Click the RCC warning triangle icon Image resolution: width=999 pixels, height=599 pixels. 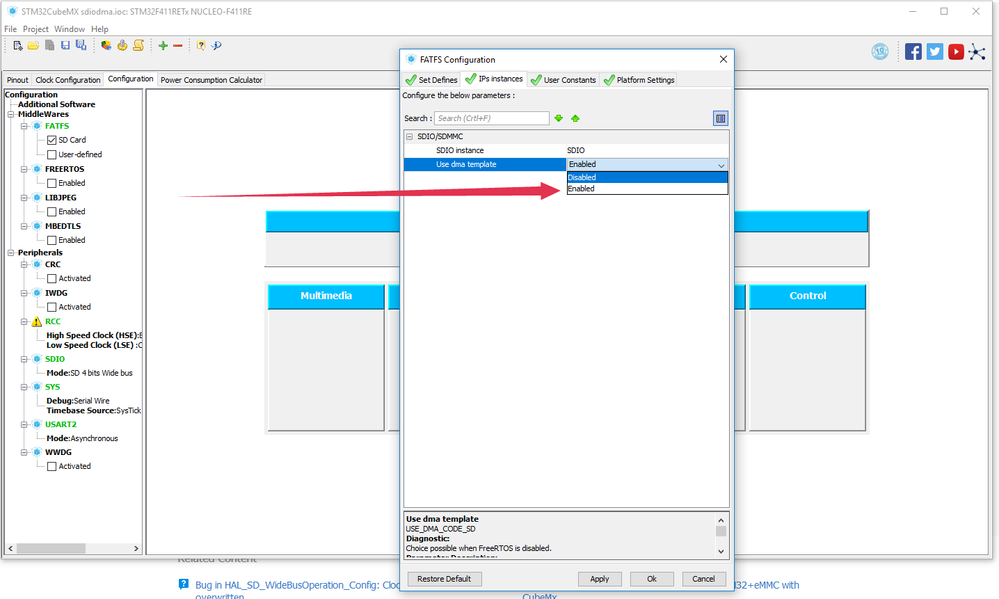37,322
